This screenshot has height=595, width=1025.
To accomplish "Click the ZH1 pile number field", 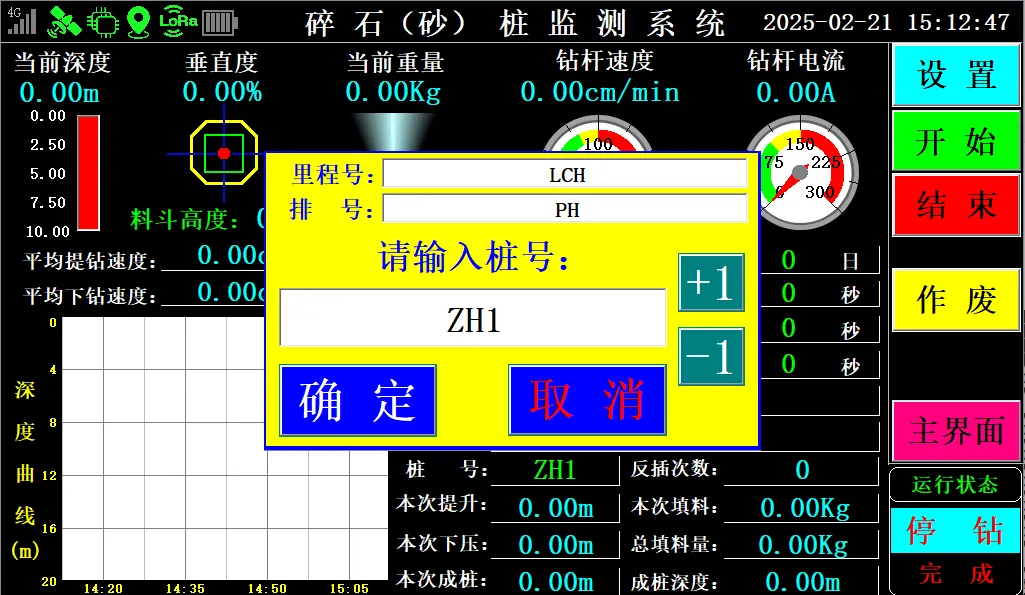I will coord(473,319).
